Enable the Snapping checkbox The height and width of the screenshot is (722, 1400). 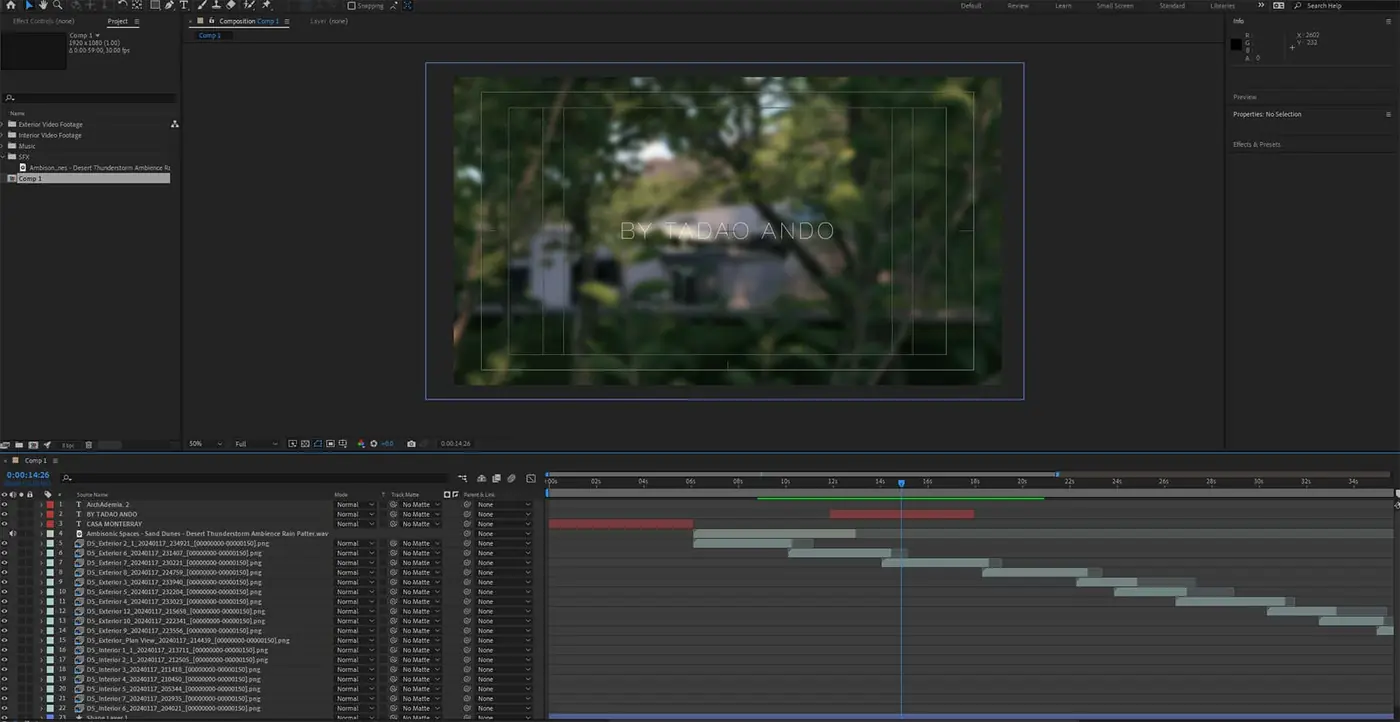pos(351,5)
